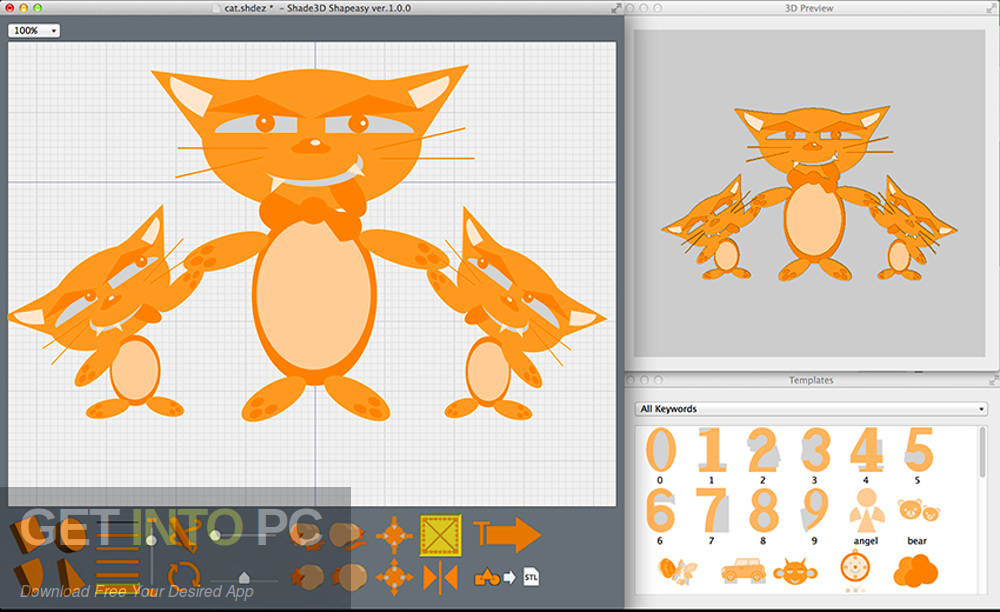Click the upper four-way move arrows icon
The image size is (1000, 612).
[x=394, y=535]
